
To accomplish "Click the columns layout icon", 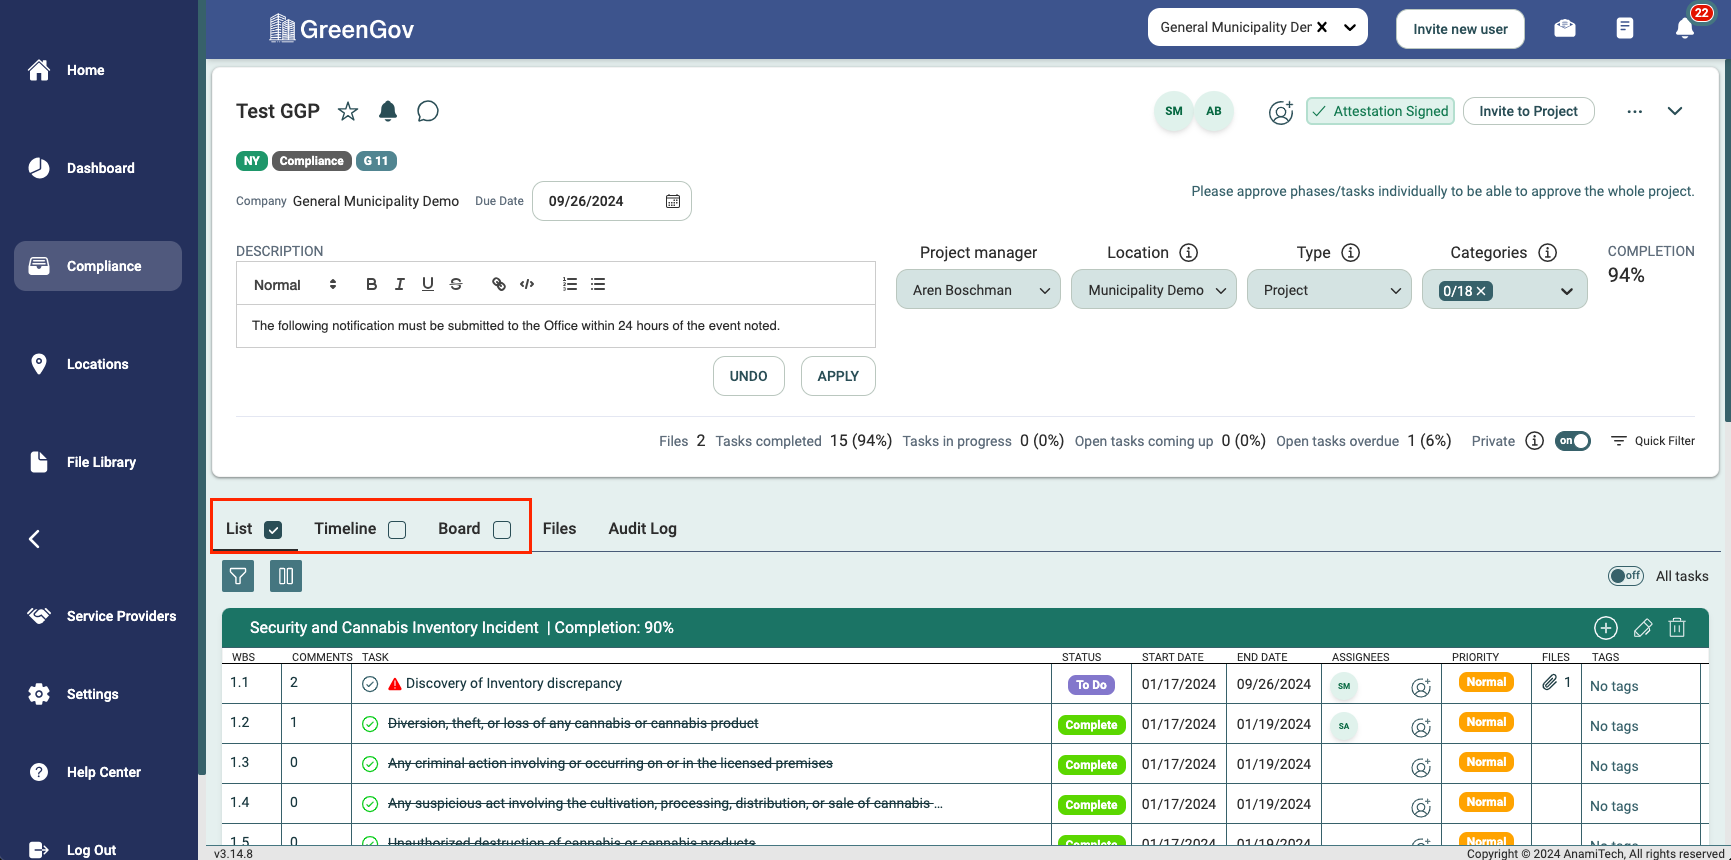I will [x=286, y=576].
